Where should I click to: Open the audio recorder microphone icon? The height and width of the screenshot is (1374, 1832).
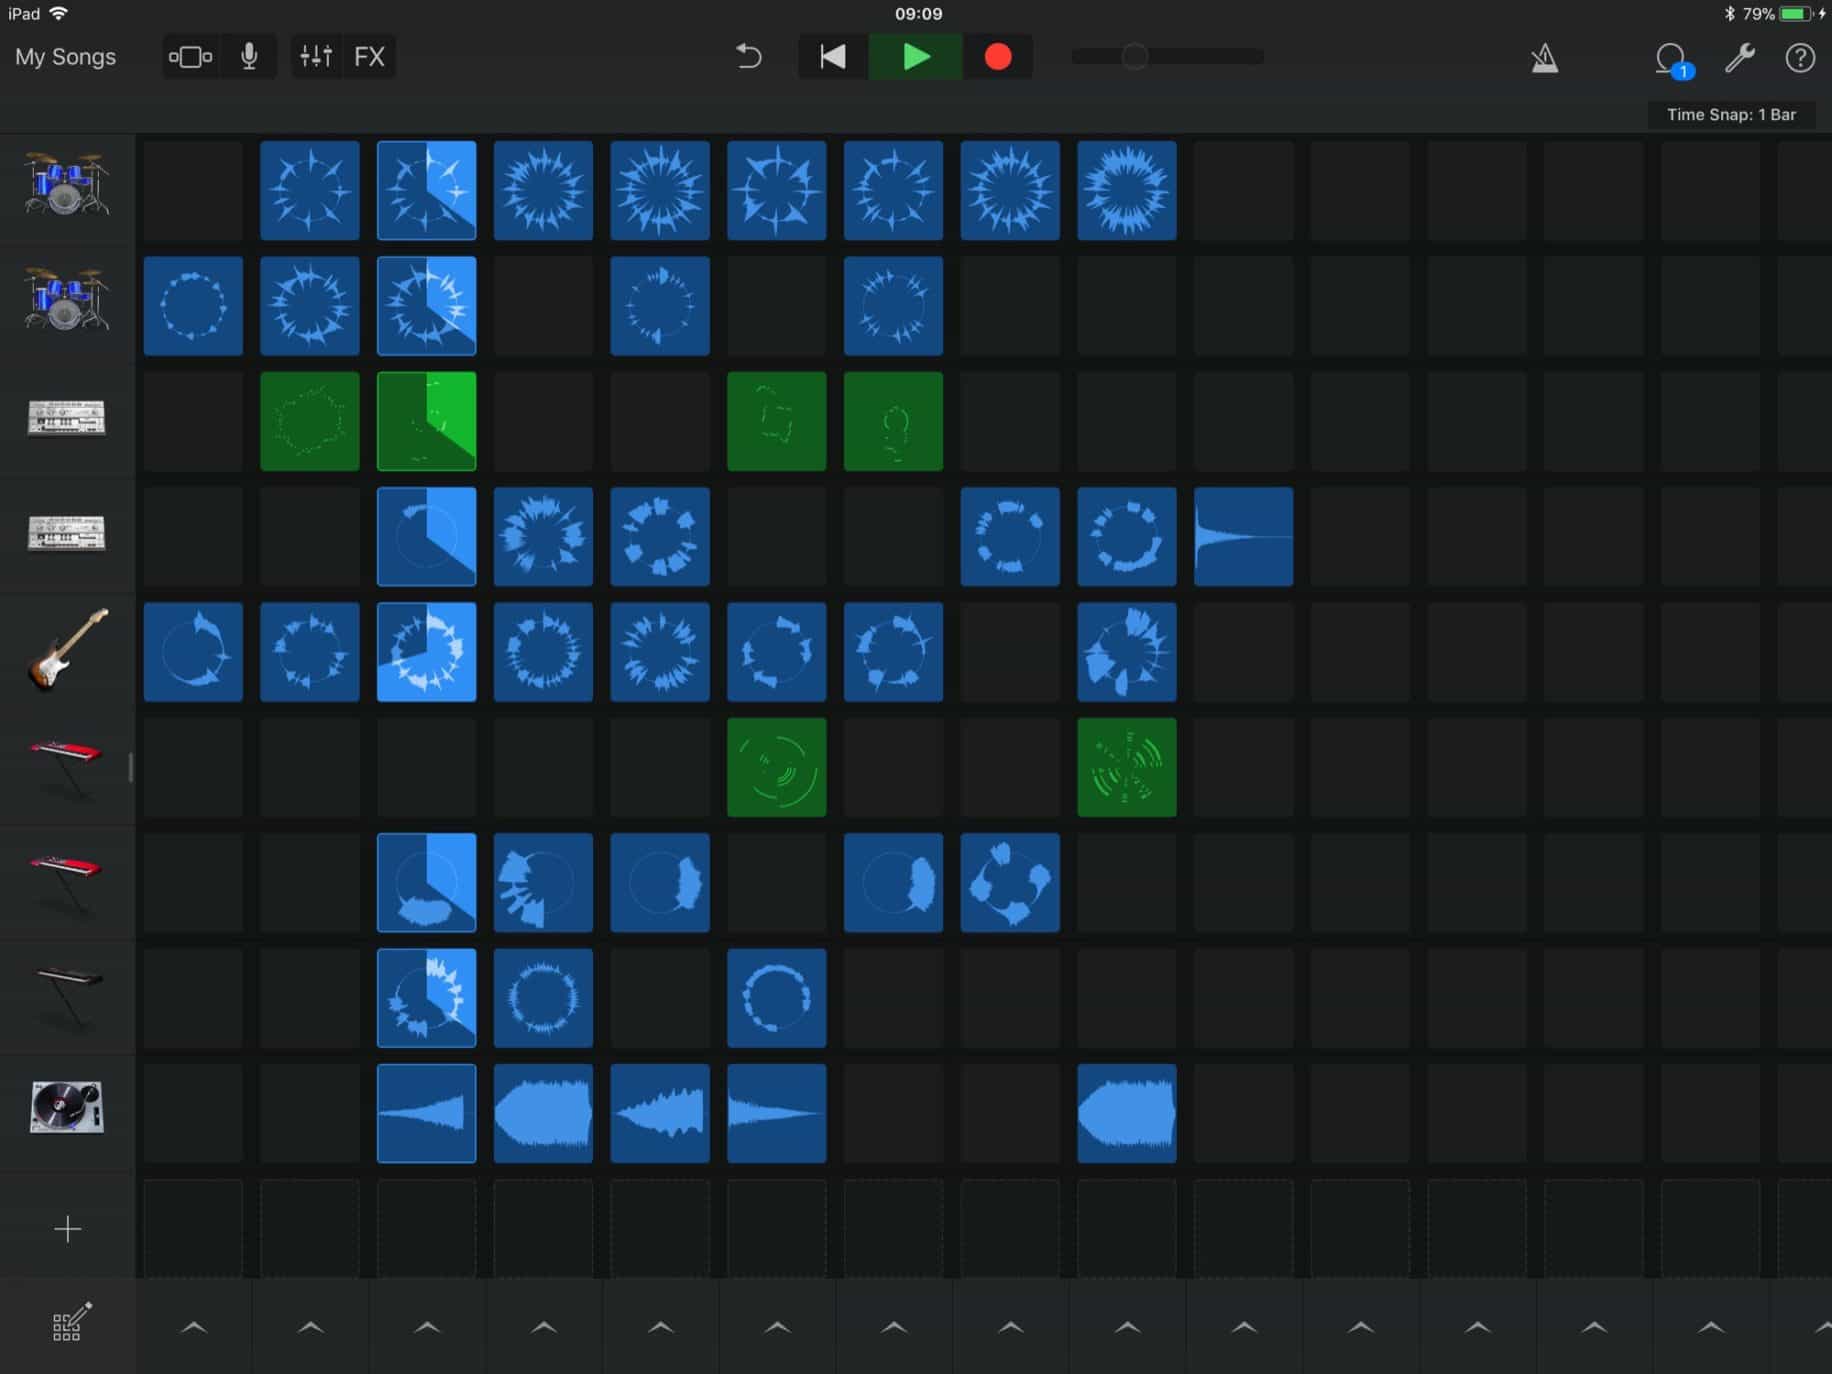(x=249, y=57)
